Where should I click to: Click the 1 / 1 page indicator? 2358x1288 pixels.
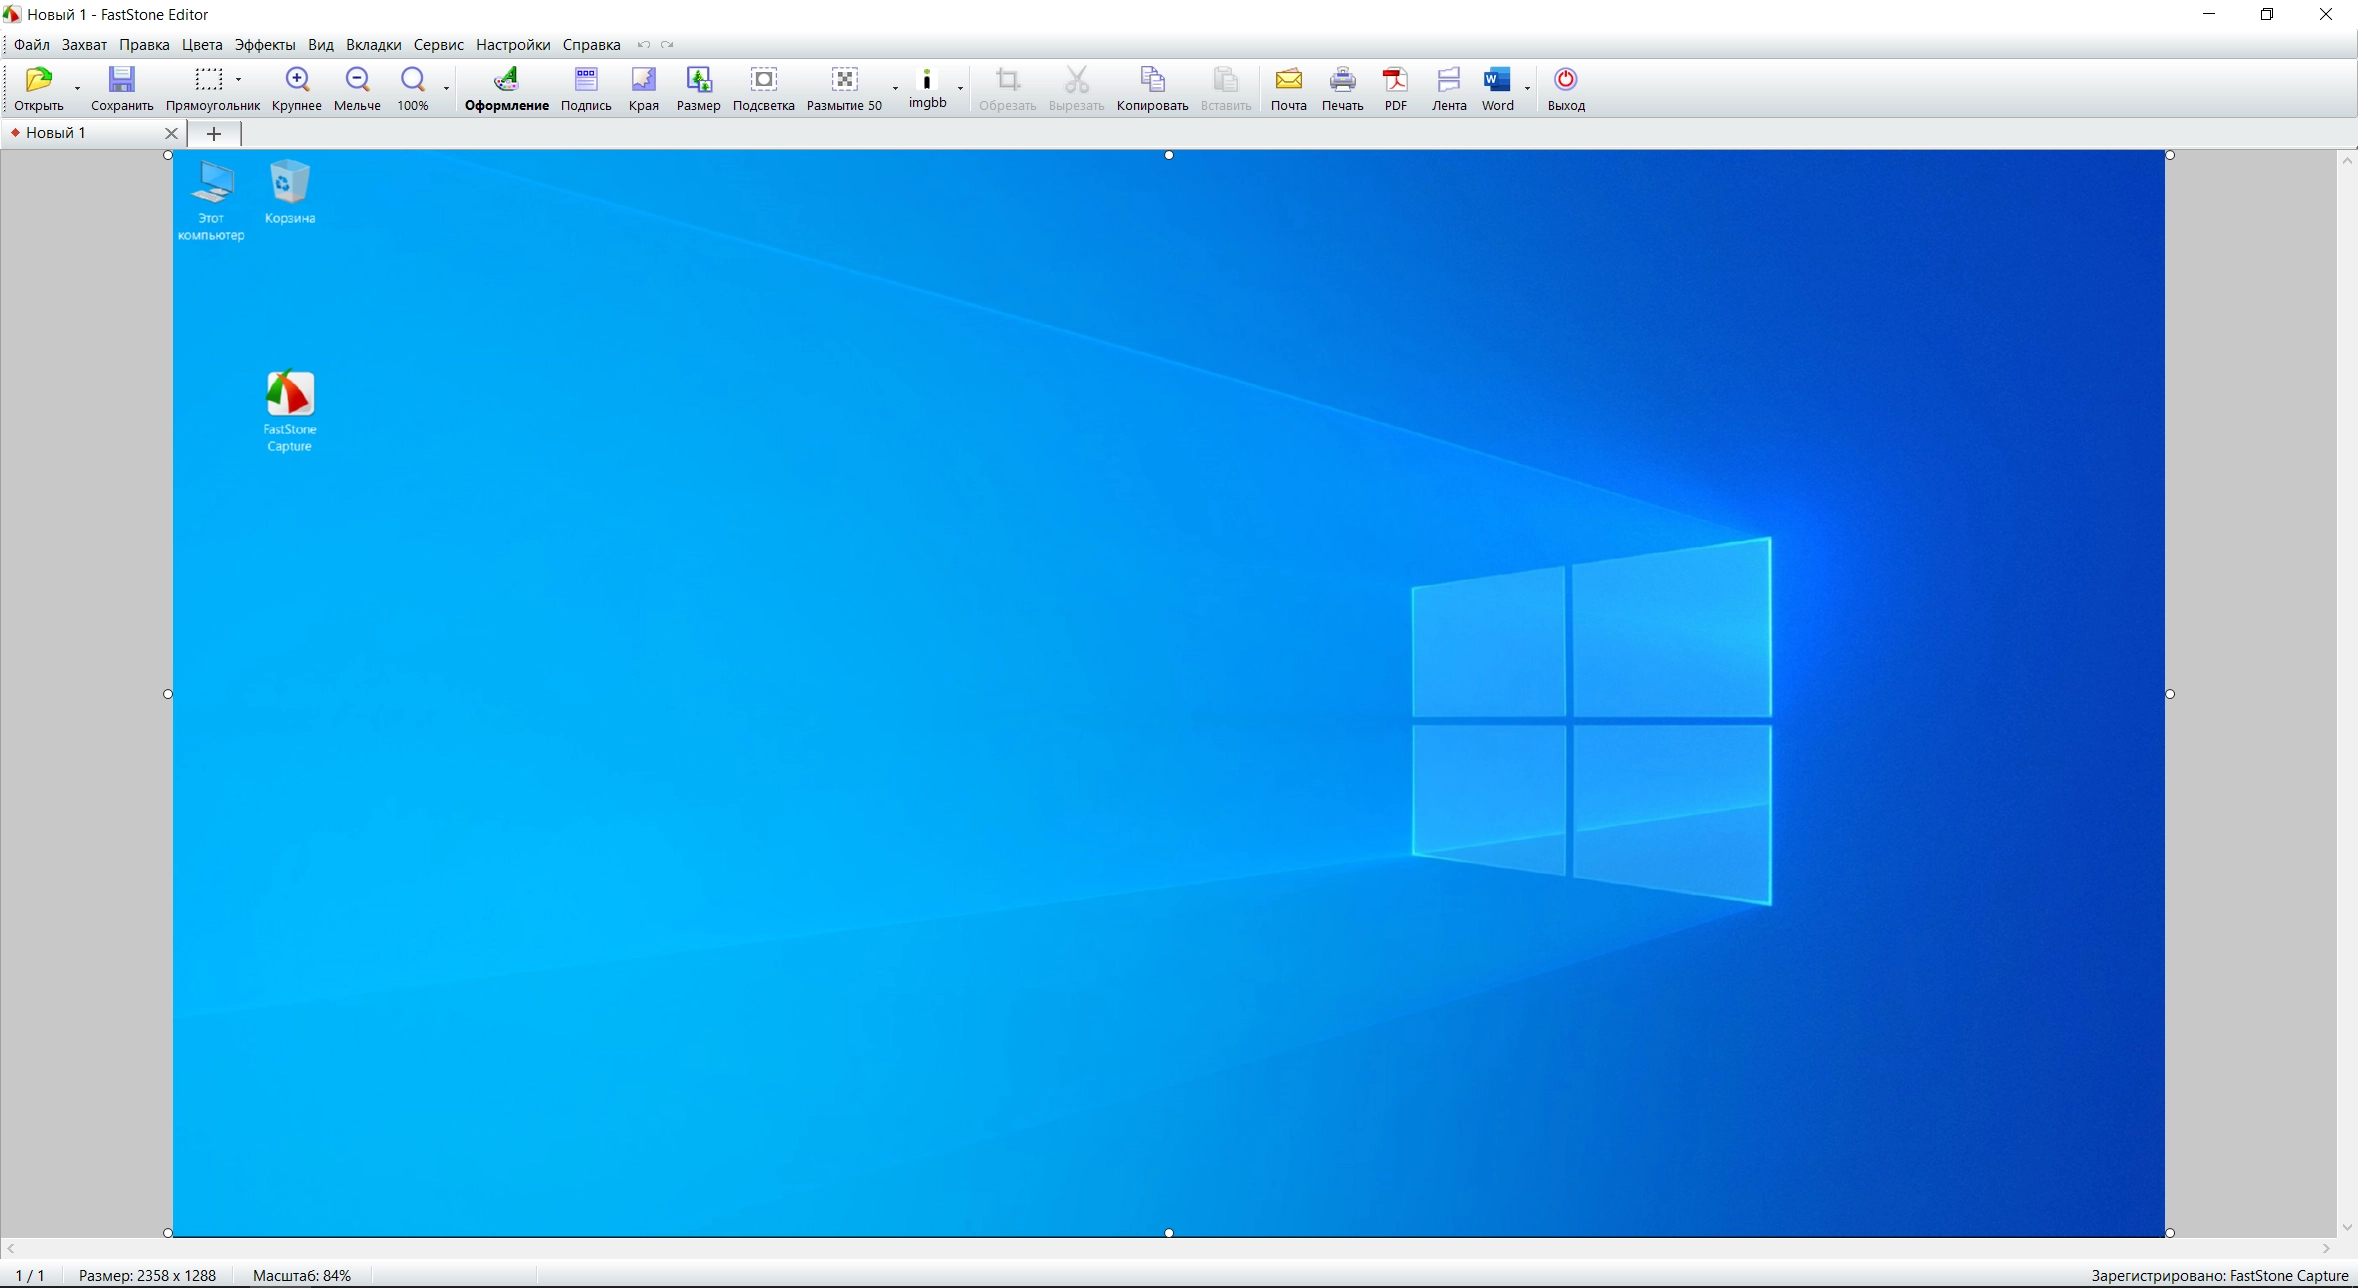pyautogui.click(x=30, y=1276)
